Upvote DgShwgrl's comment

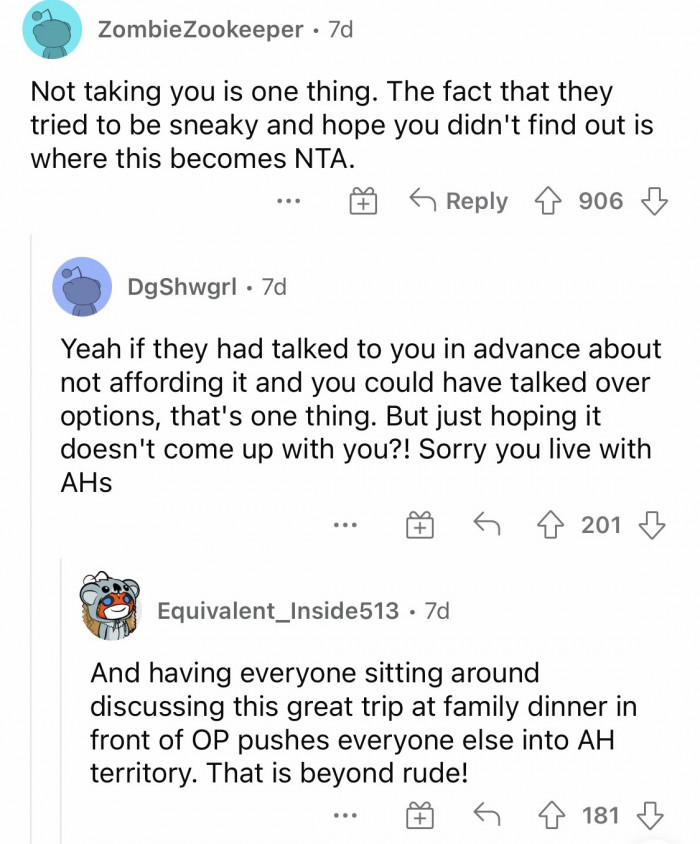point(551,525)
